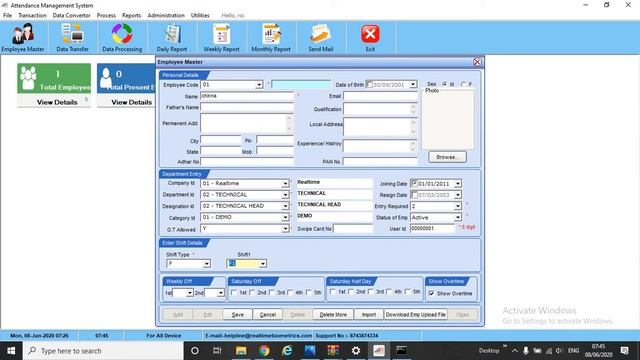The height and width of the screenshot is (360, 640).
Task: Open the Utilities menu
Action: [200, 15]
